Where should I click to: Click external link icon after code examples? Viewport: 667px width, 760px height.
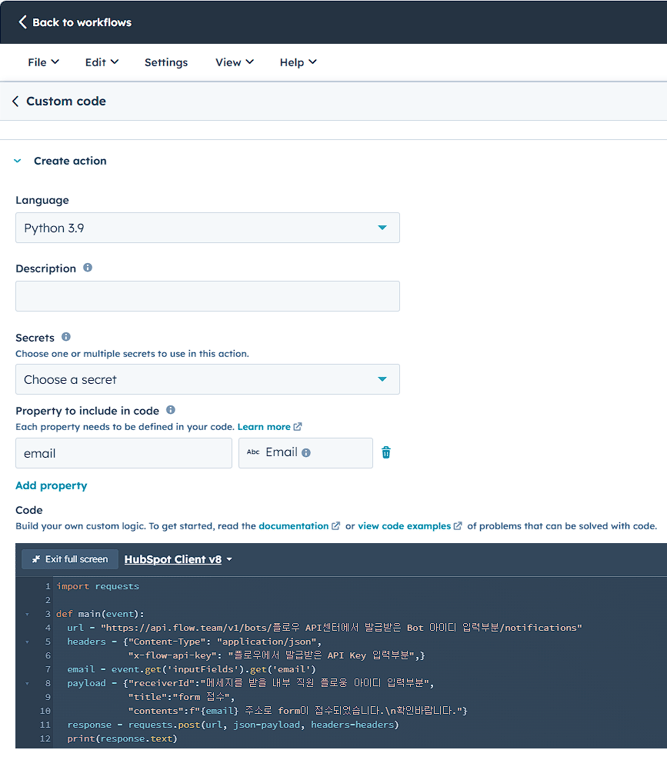pyautogui.click(x=458, y=526)
